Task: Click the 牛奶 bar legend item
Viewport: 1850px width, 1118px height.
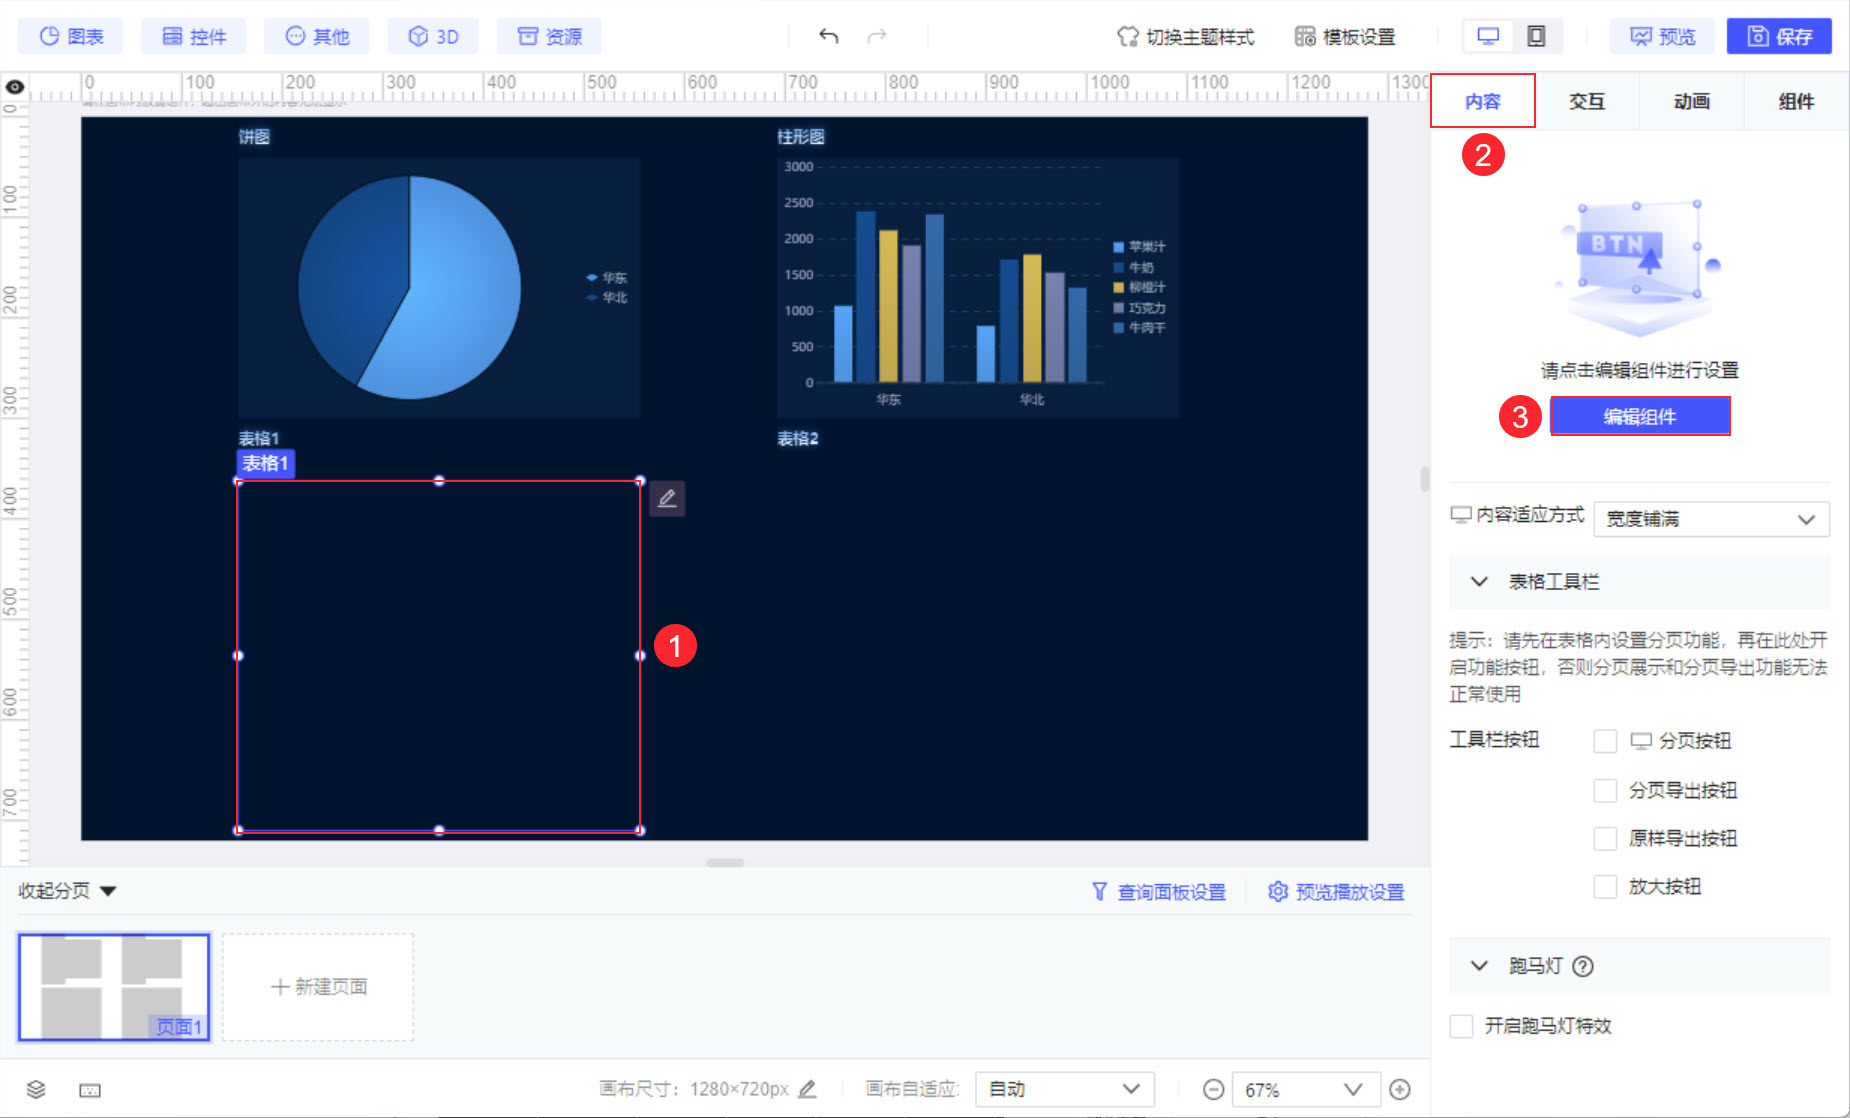Action: pos(1133,267)
